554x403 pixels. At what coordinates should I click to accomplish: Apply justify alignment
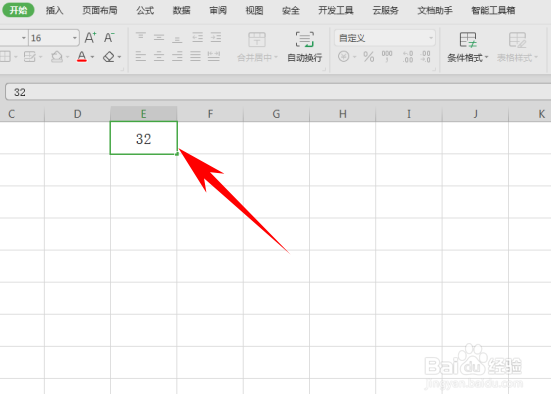point(195,56)
